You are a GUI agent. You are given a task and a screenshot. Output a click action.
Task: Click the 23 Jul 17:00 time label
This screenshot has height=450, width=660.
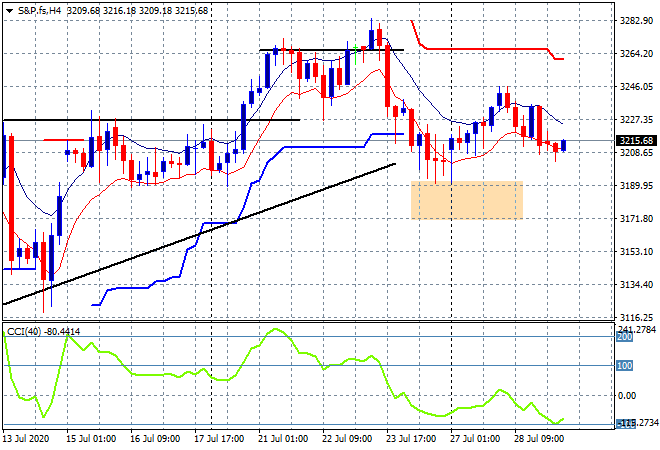click(x=411, y=439)
